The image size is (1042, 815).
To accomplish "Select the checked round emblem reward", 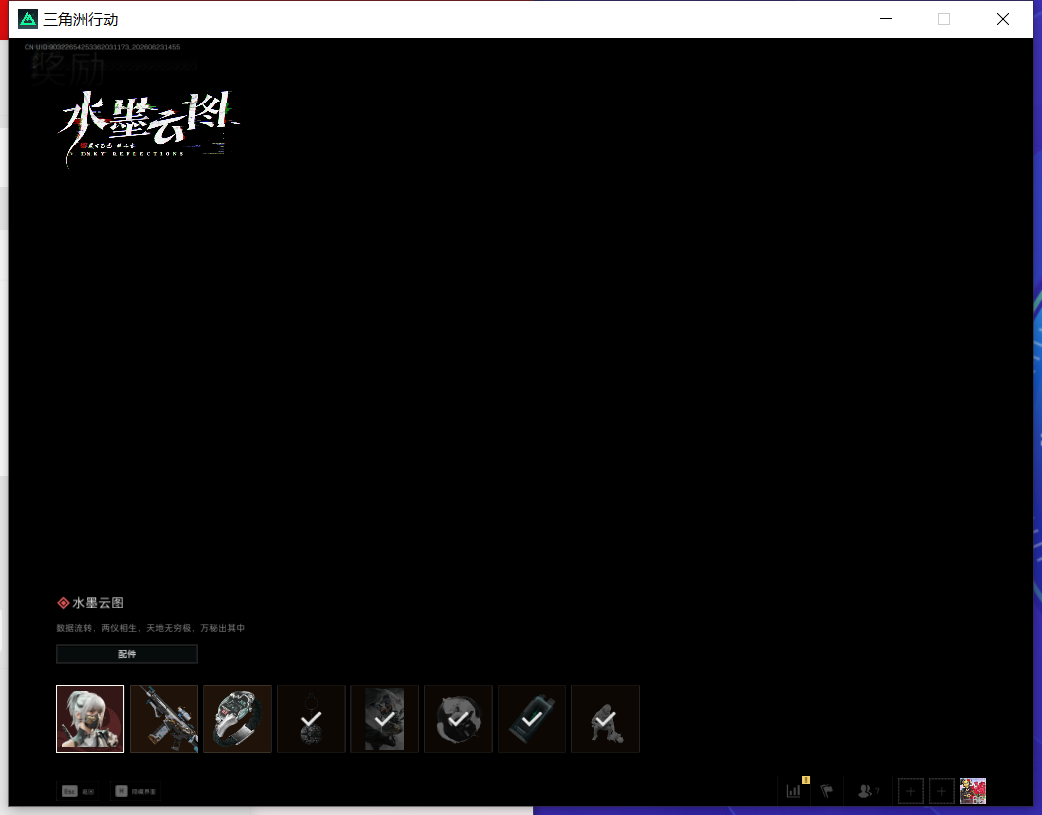I will 458,719.
